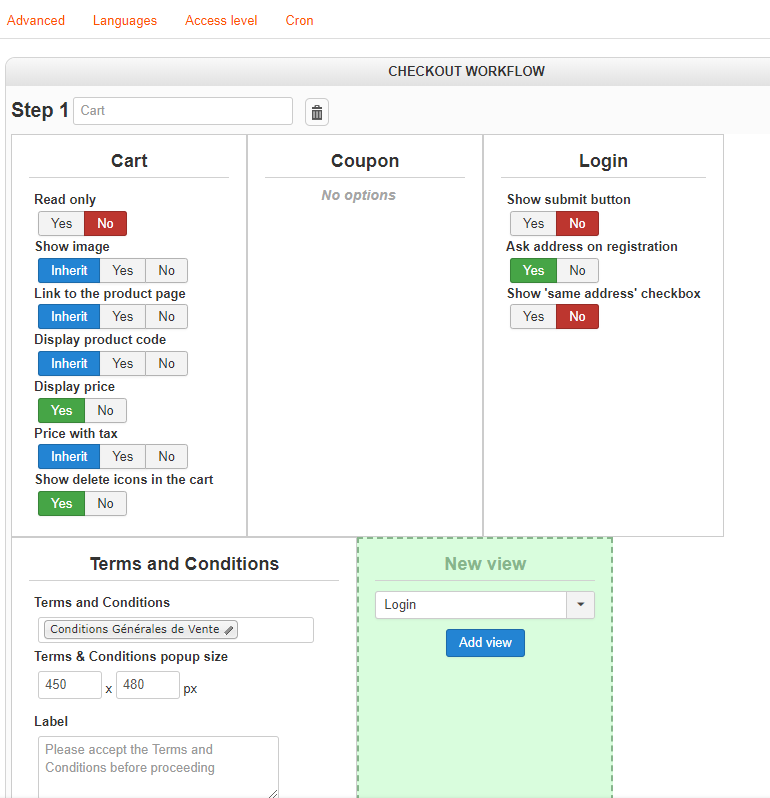The width and height of the screenshot is (770, 798).
Task: Click the Terms and Conditions article field
Action: coord(176,630)
